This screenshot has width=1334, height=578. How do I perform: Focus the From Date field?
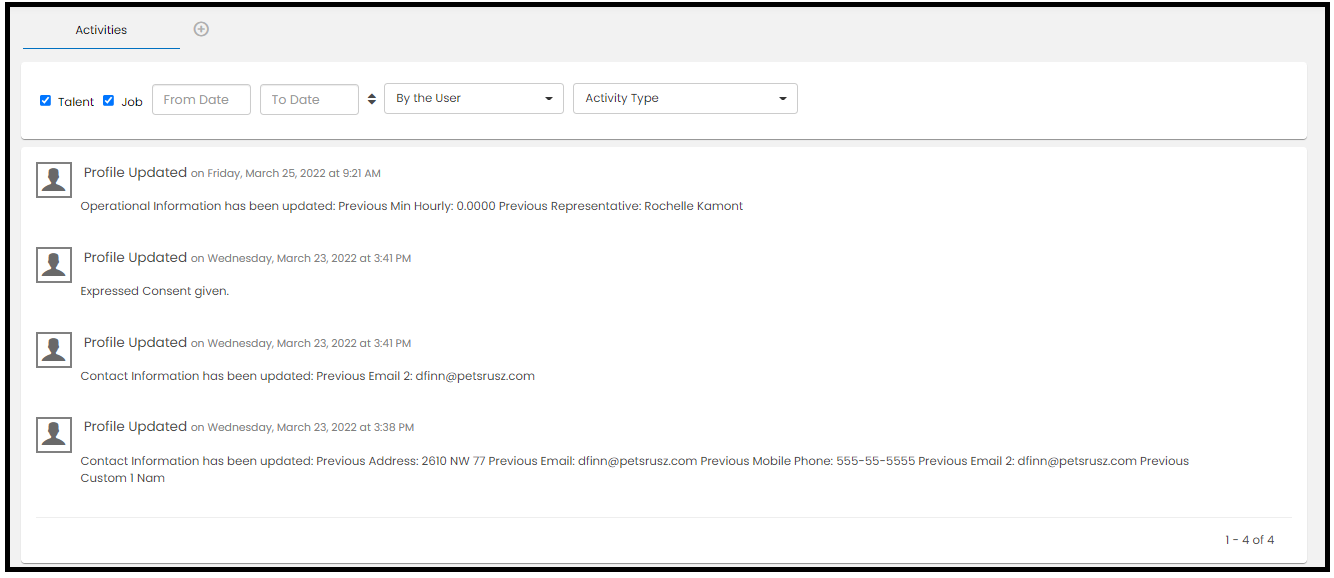201,100
